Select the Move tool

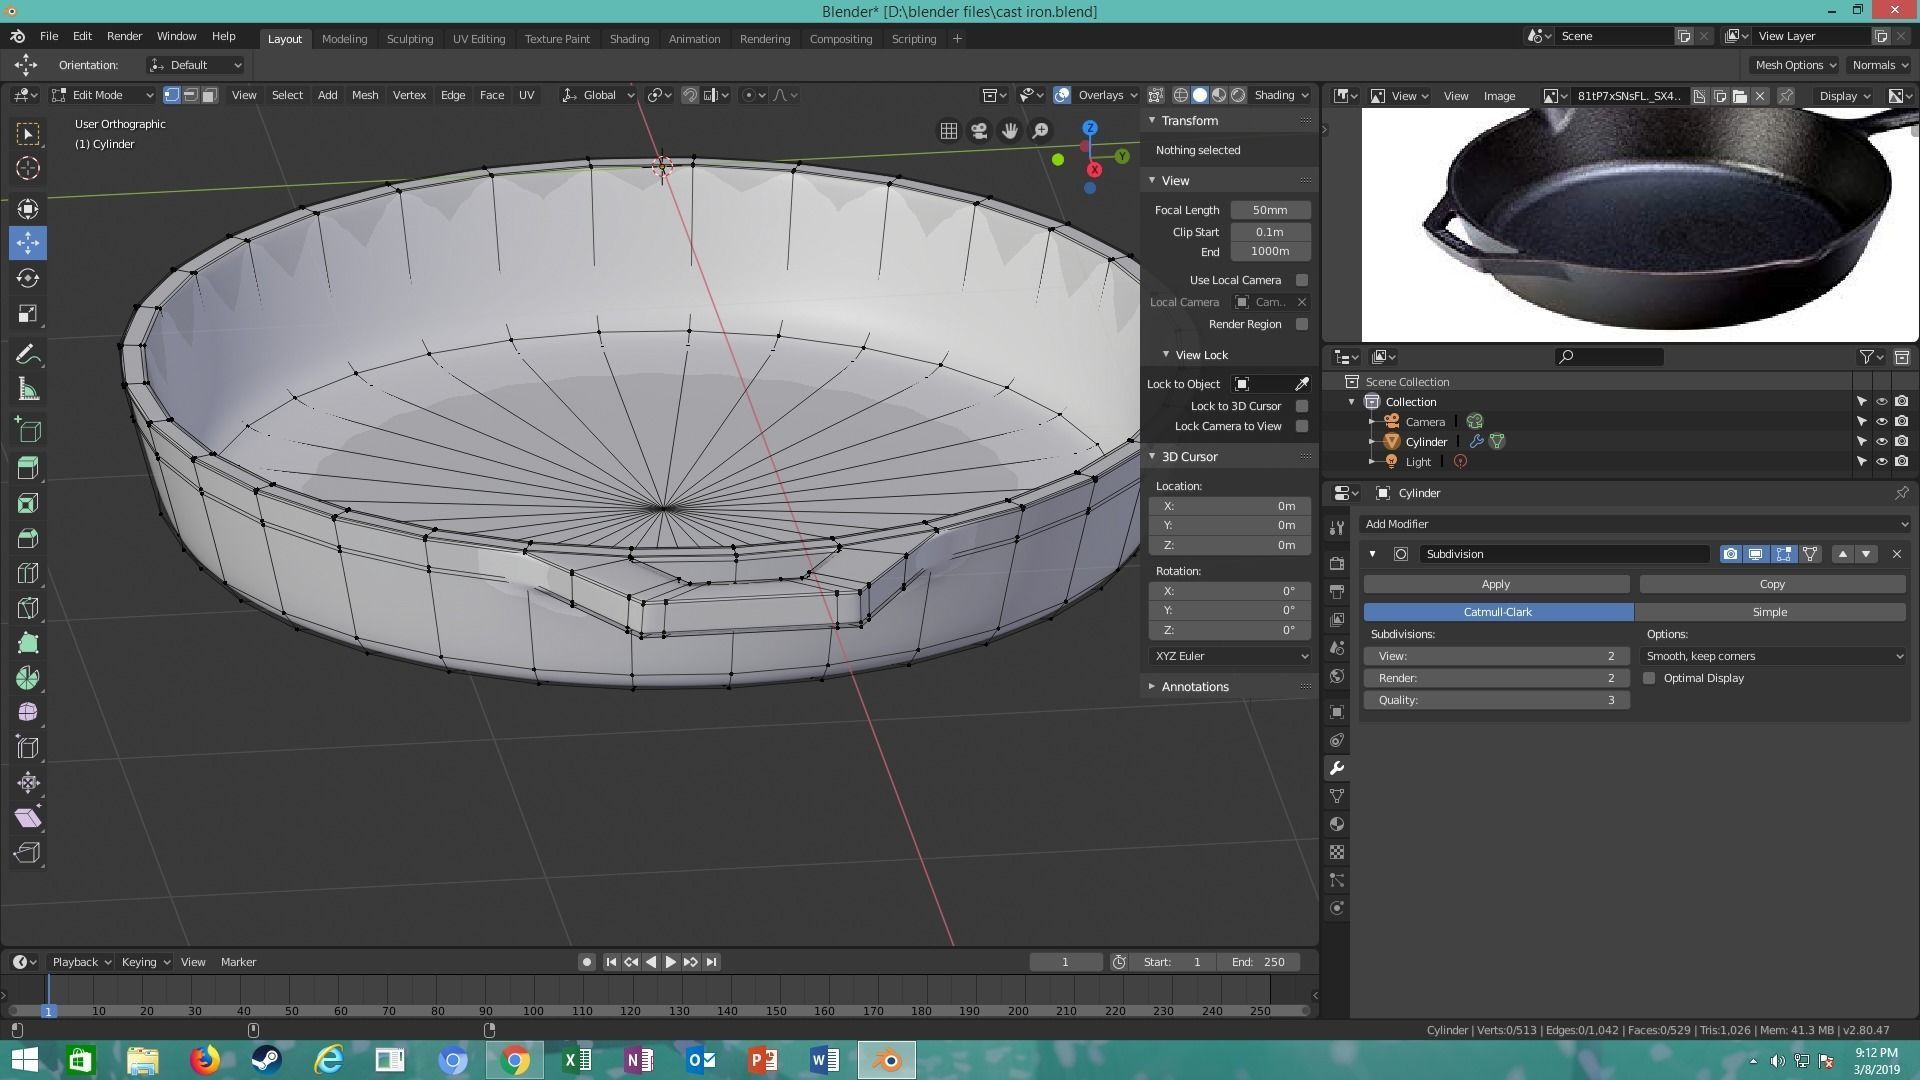click(x=27, y=243)
